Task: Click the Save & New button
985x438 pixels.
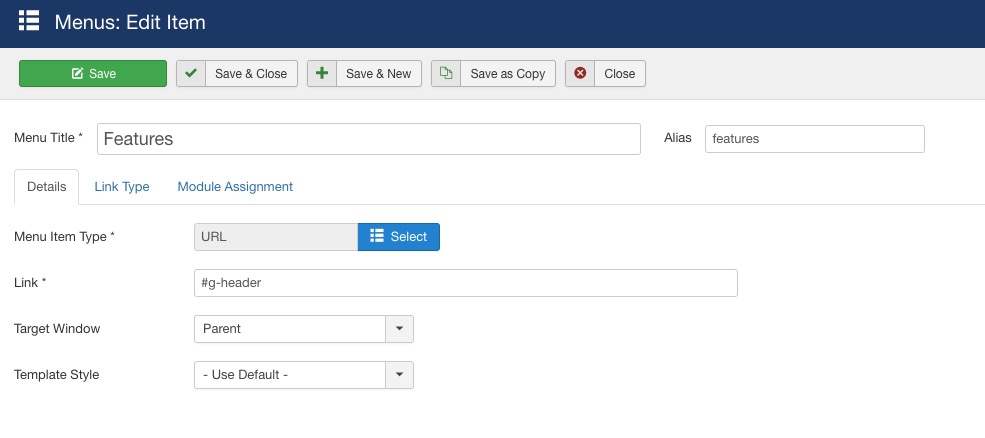Action: [x=364, y=74]
